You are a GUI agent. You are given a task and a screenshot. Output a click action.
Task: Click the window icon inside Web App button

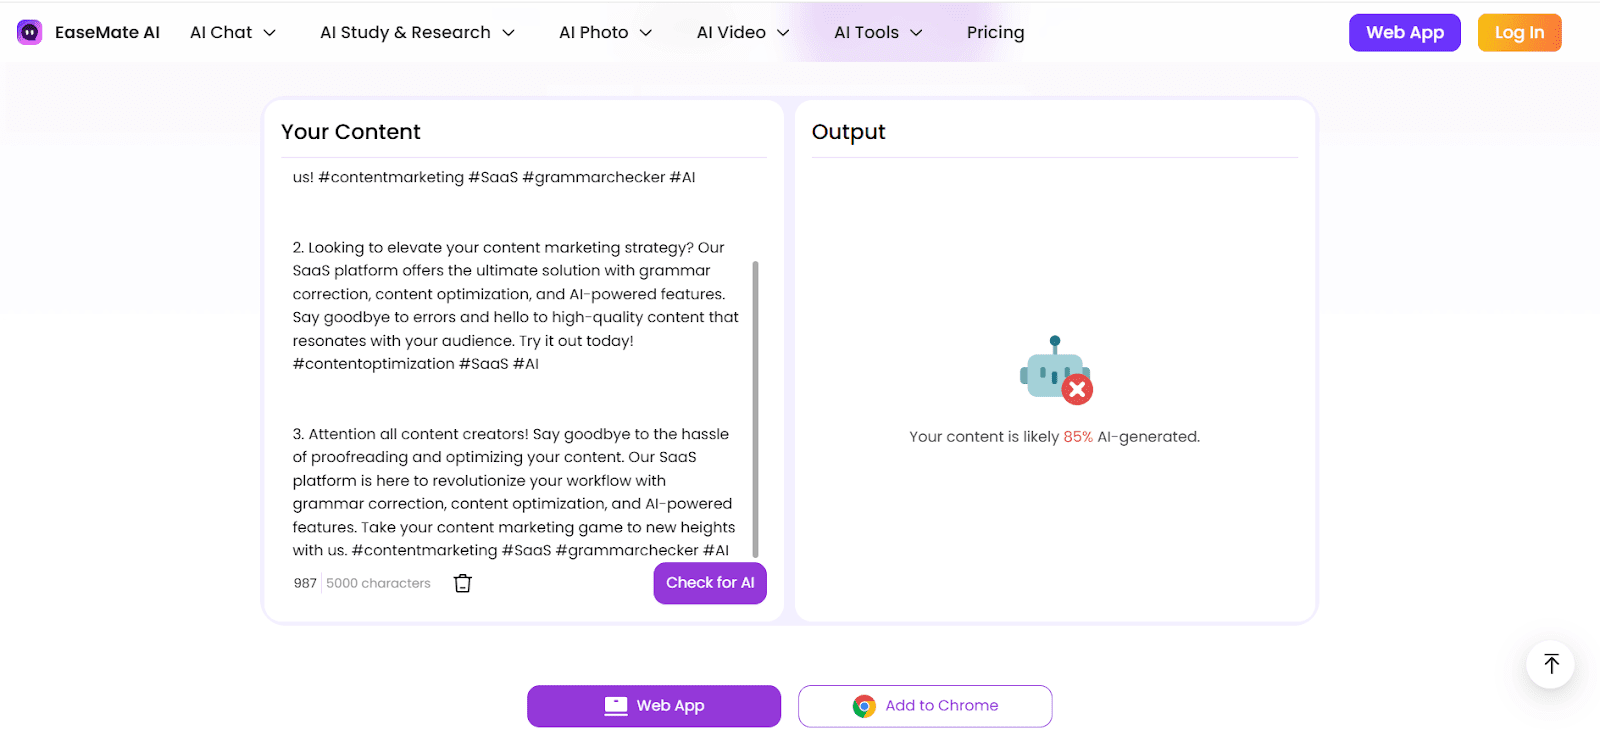pyautogui.click(x=614, y=705)
